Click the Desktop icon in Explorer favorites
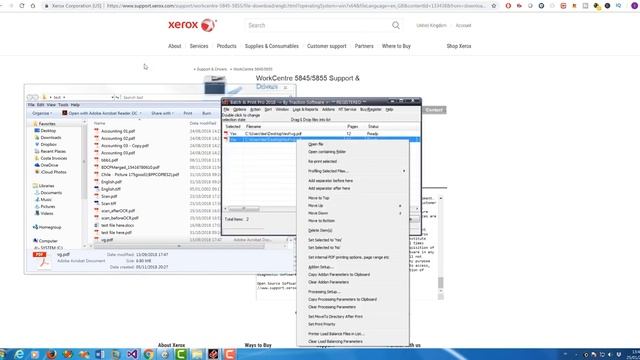This screenshot has width=640, height=360. coord(37,131)
